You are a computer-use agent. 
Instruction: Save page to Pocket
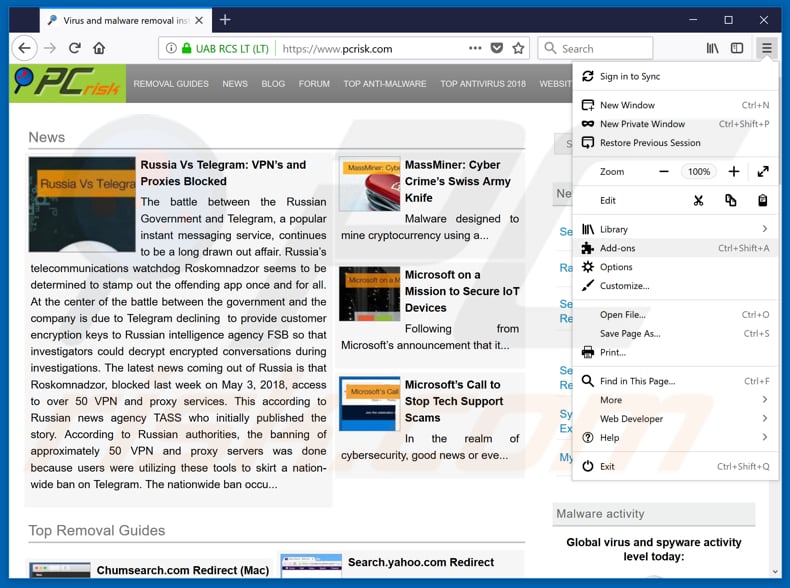pos(497,48)
